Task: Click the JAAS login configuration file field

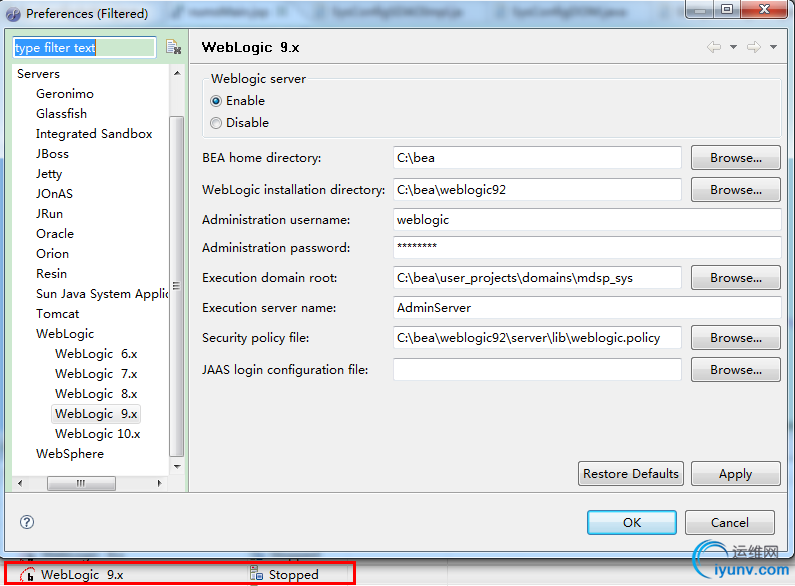Action: click(x=537, y=370)
